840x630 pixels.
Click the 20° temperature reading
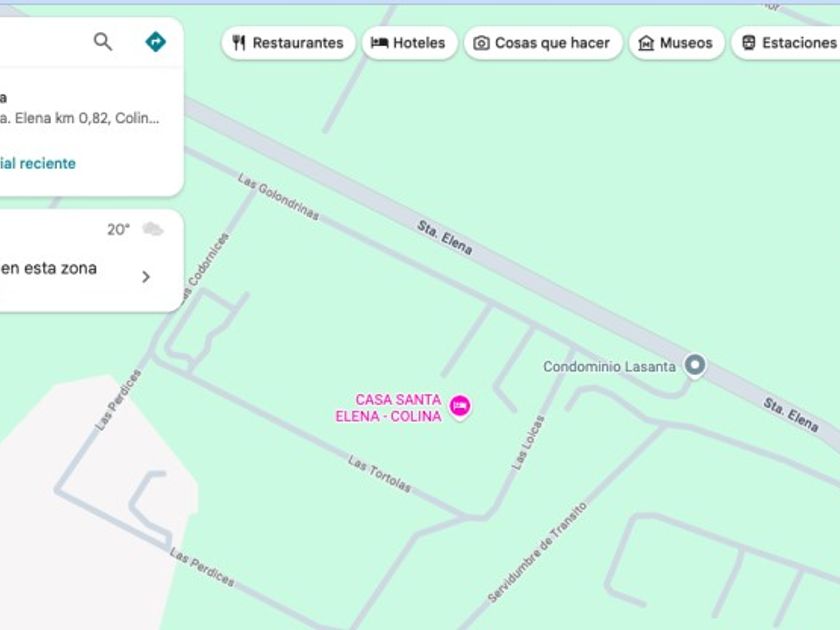[x=118, y=229]
